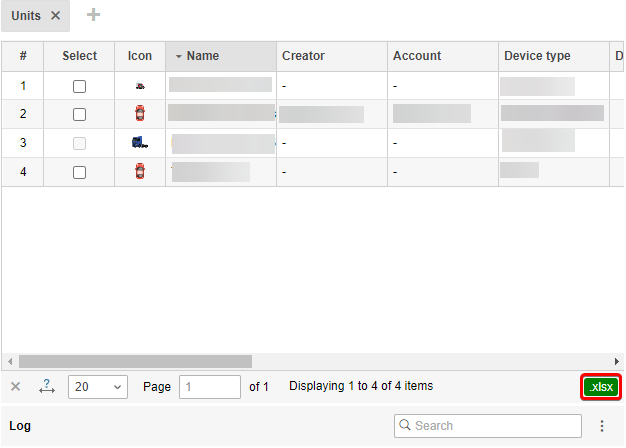Screen dimensions: 626x448
Task: Click the Page number input field
Action: (210, 387)
